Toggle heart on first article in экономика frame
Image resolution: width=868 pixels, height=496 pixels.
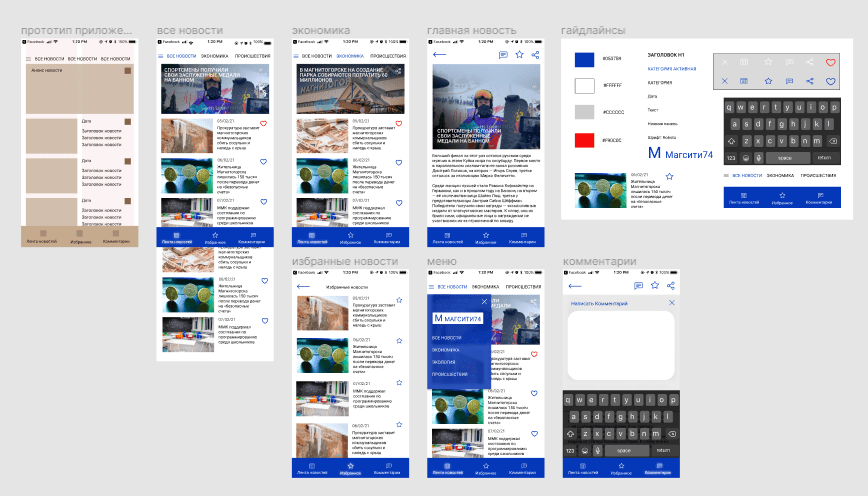click(399, 124)
